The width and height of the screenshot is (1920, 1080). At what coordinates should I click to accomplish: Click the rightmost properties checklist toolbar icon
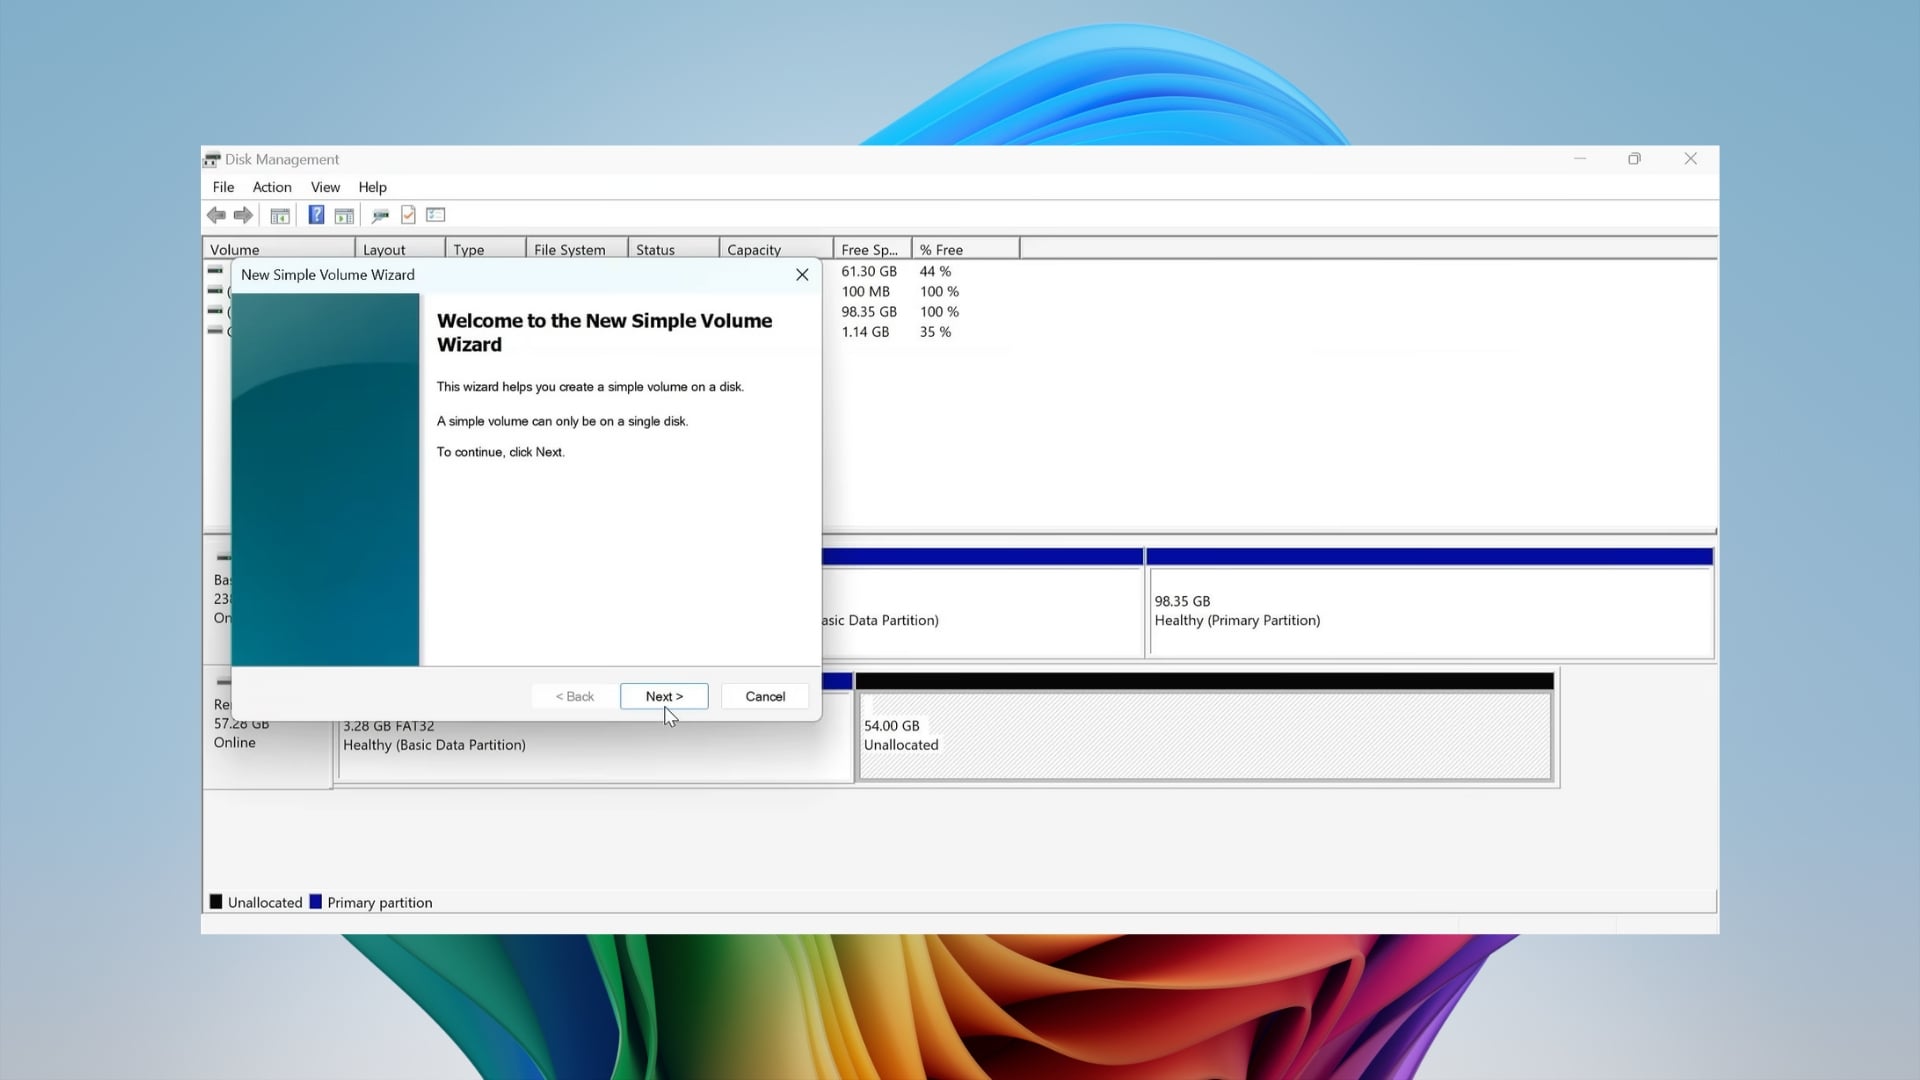[x=435, y=215]
